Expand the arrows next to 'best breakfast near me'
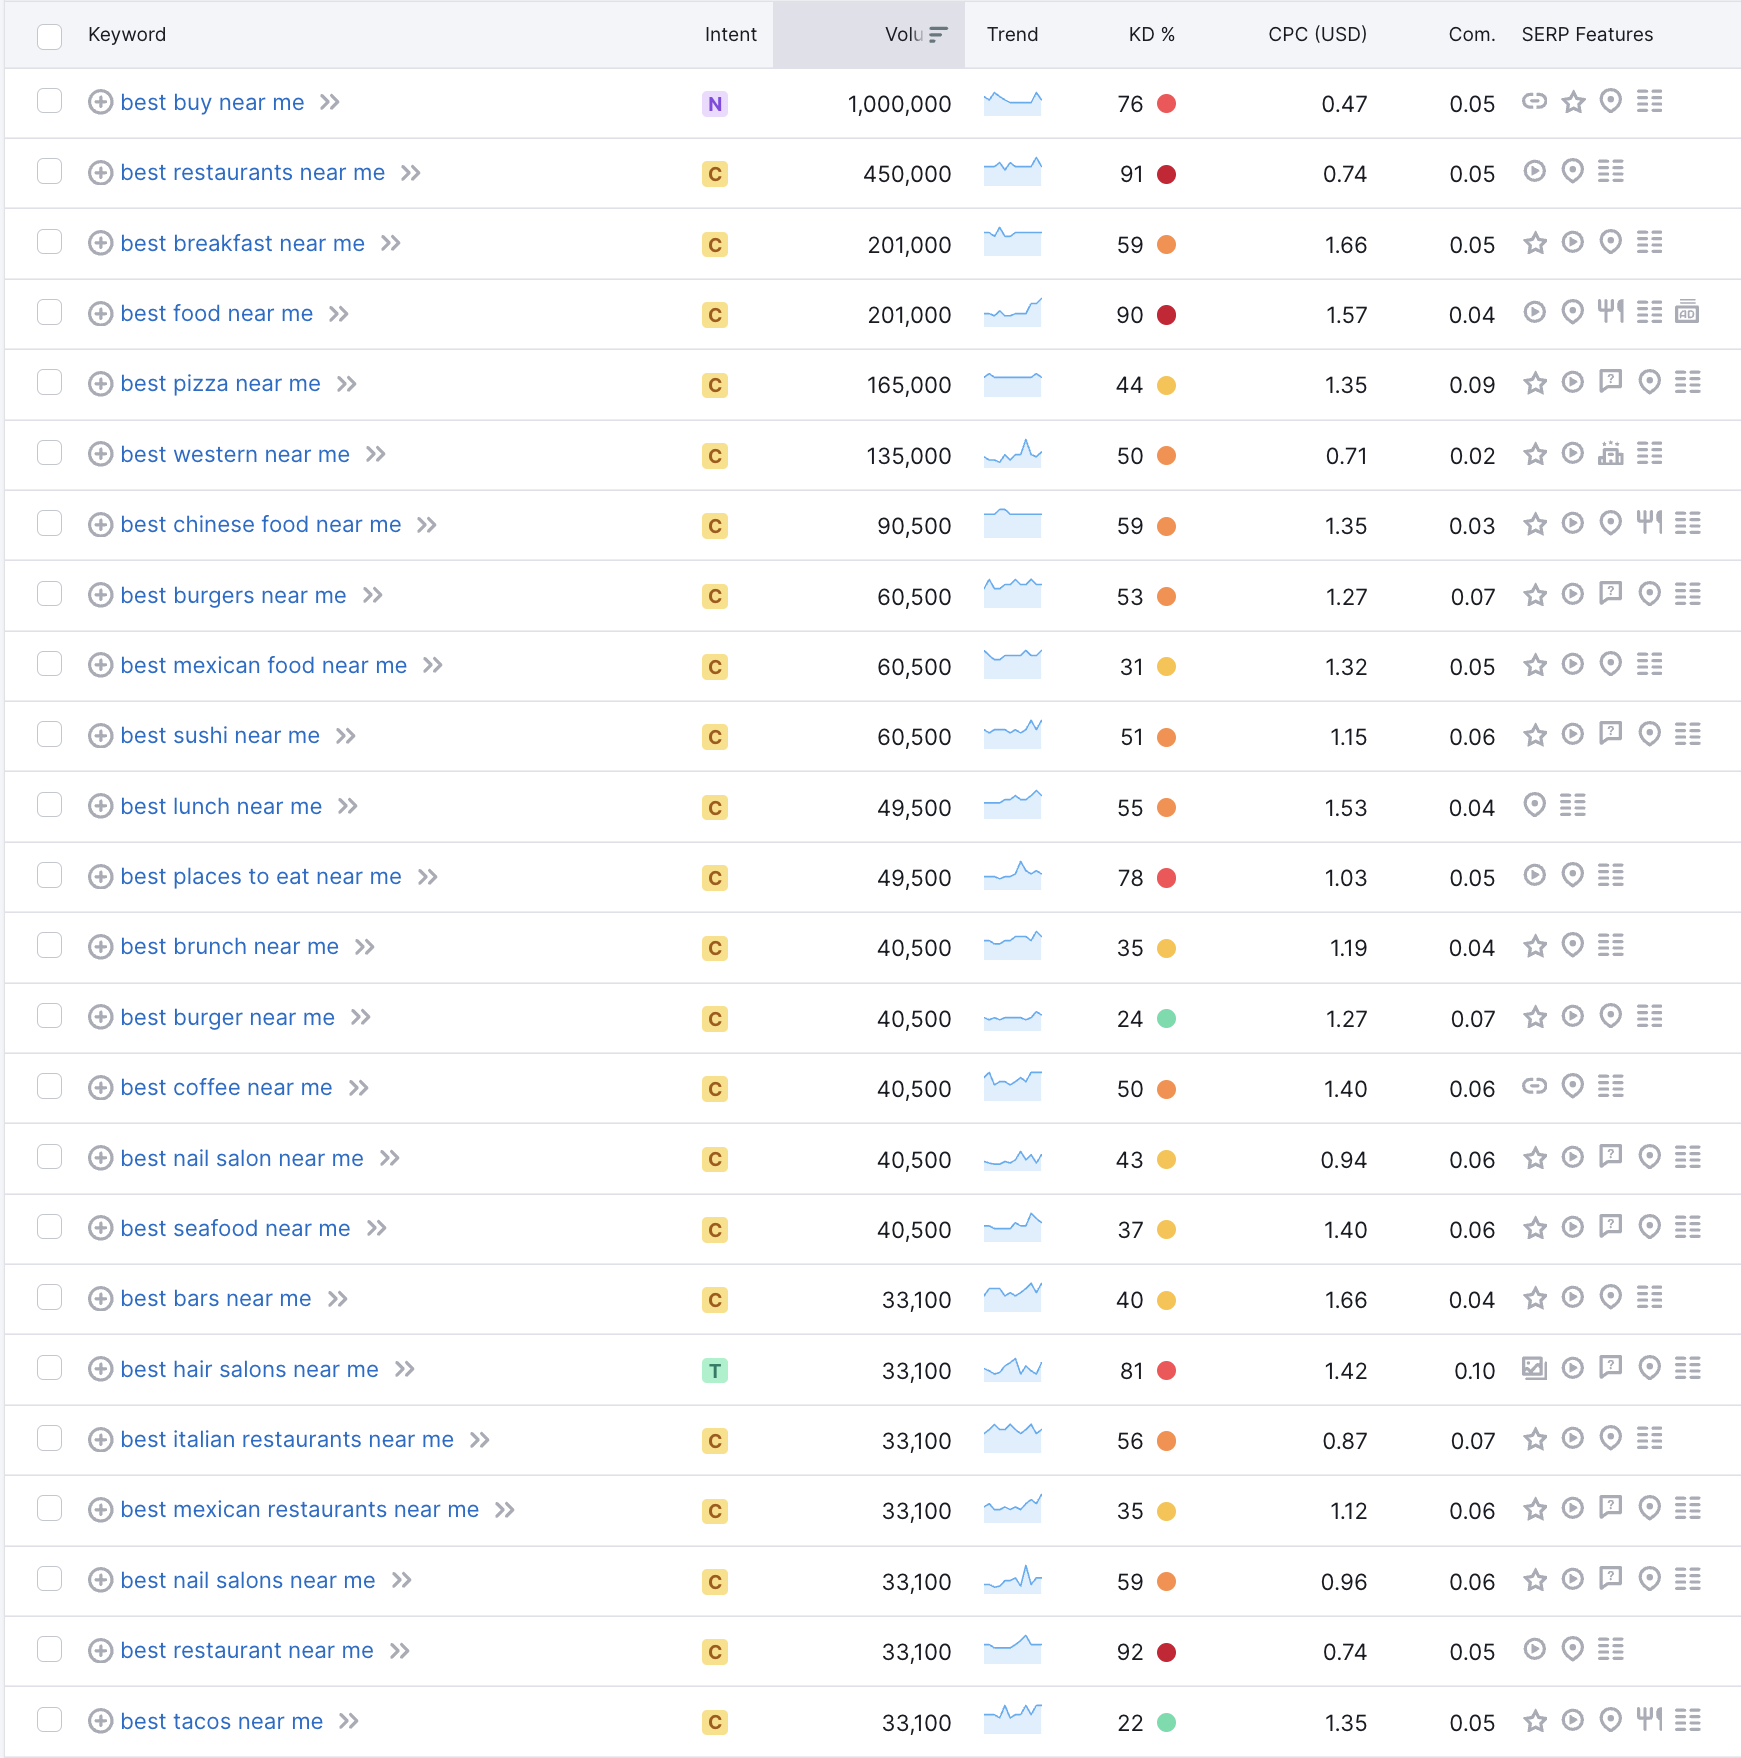This screenshot has width=1741, height=1758. [391, 243]
